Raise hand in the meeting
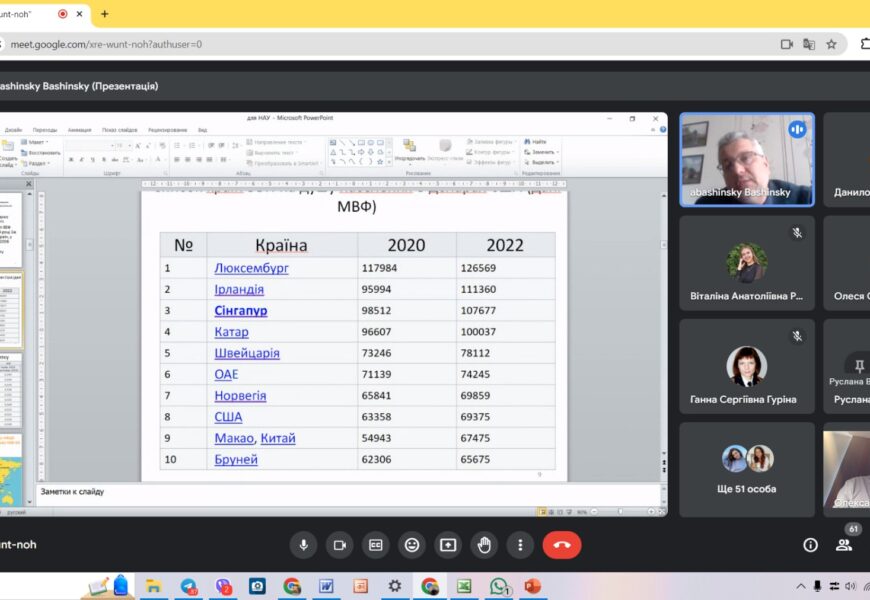 point(484,545)
